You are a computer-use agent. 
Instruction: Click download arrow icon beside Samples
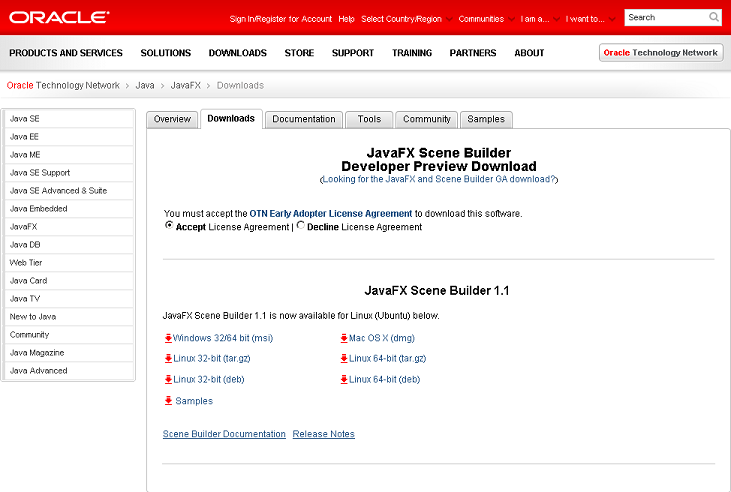click(168, 401)
